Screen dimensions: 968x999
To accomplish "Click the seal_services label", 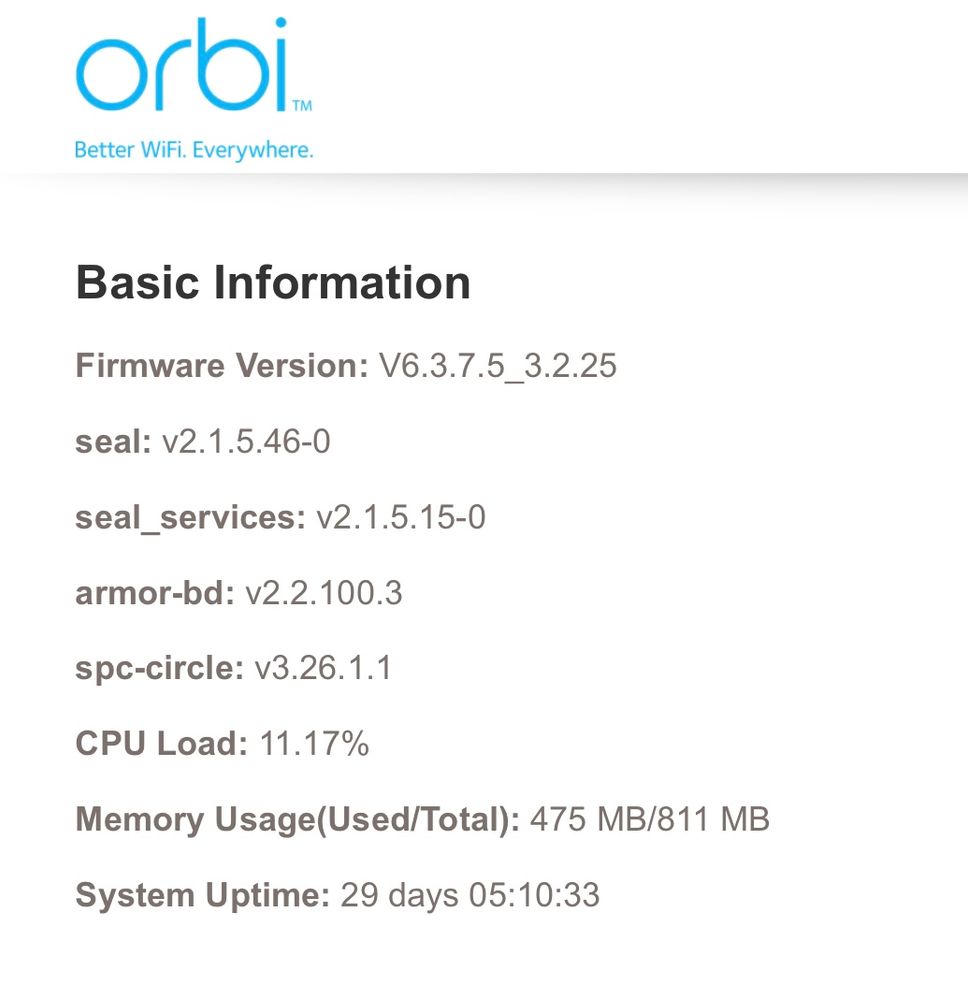I will [190, 517].
